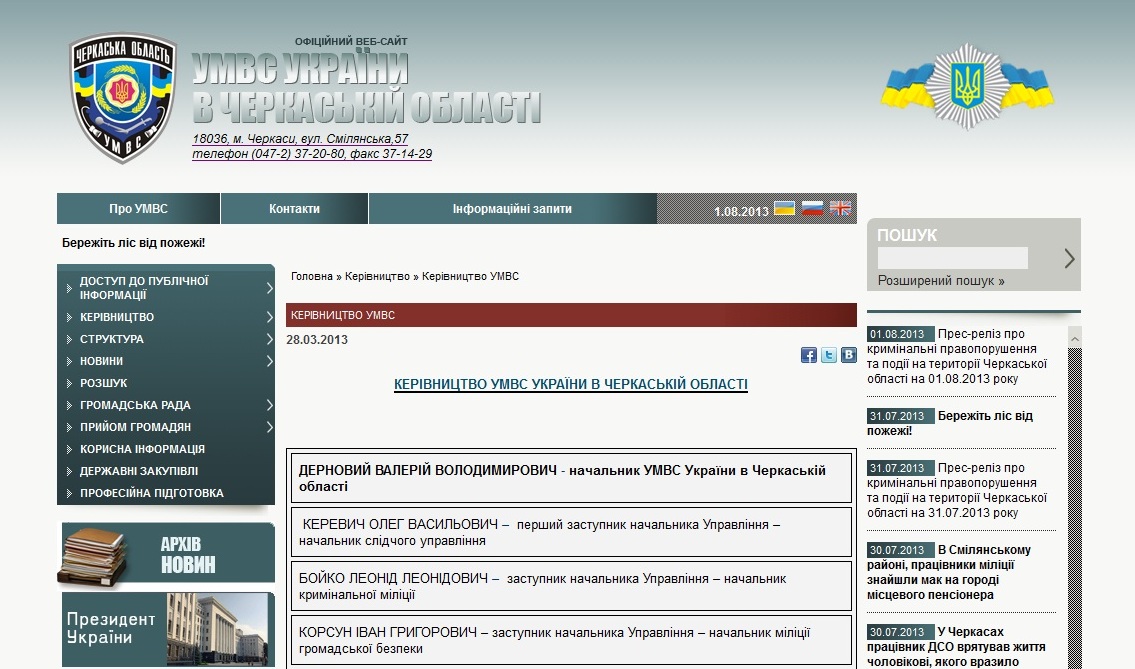Screen dimensions: 1135x669
Task: Open the Архів новин banner
Action: [167, 553]
